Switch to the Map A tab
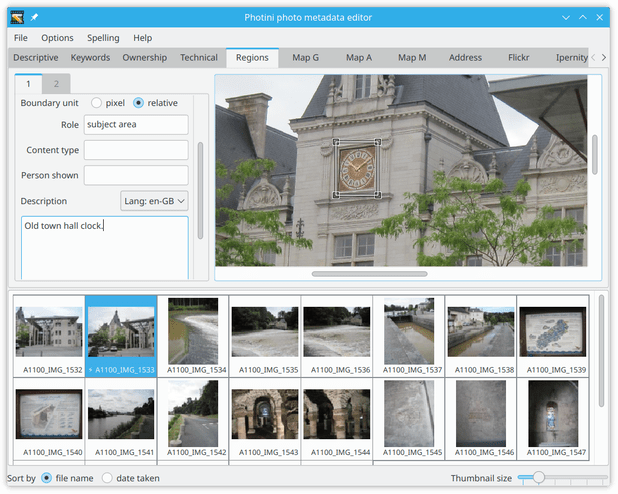The height and width of the screenshot is (494, 618). pos(359,58)
